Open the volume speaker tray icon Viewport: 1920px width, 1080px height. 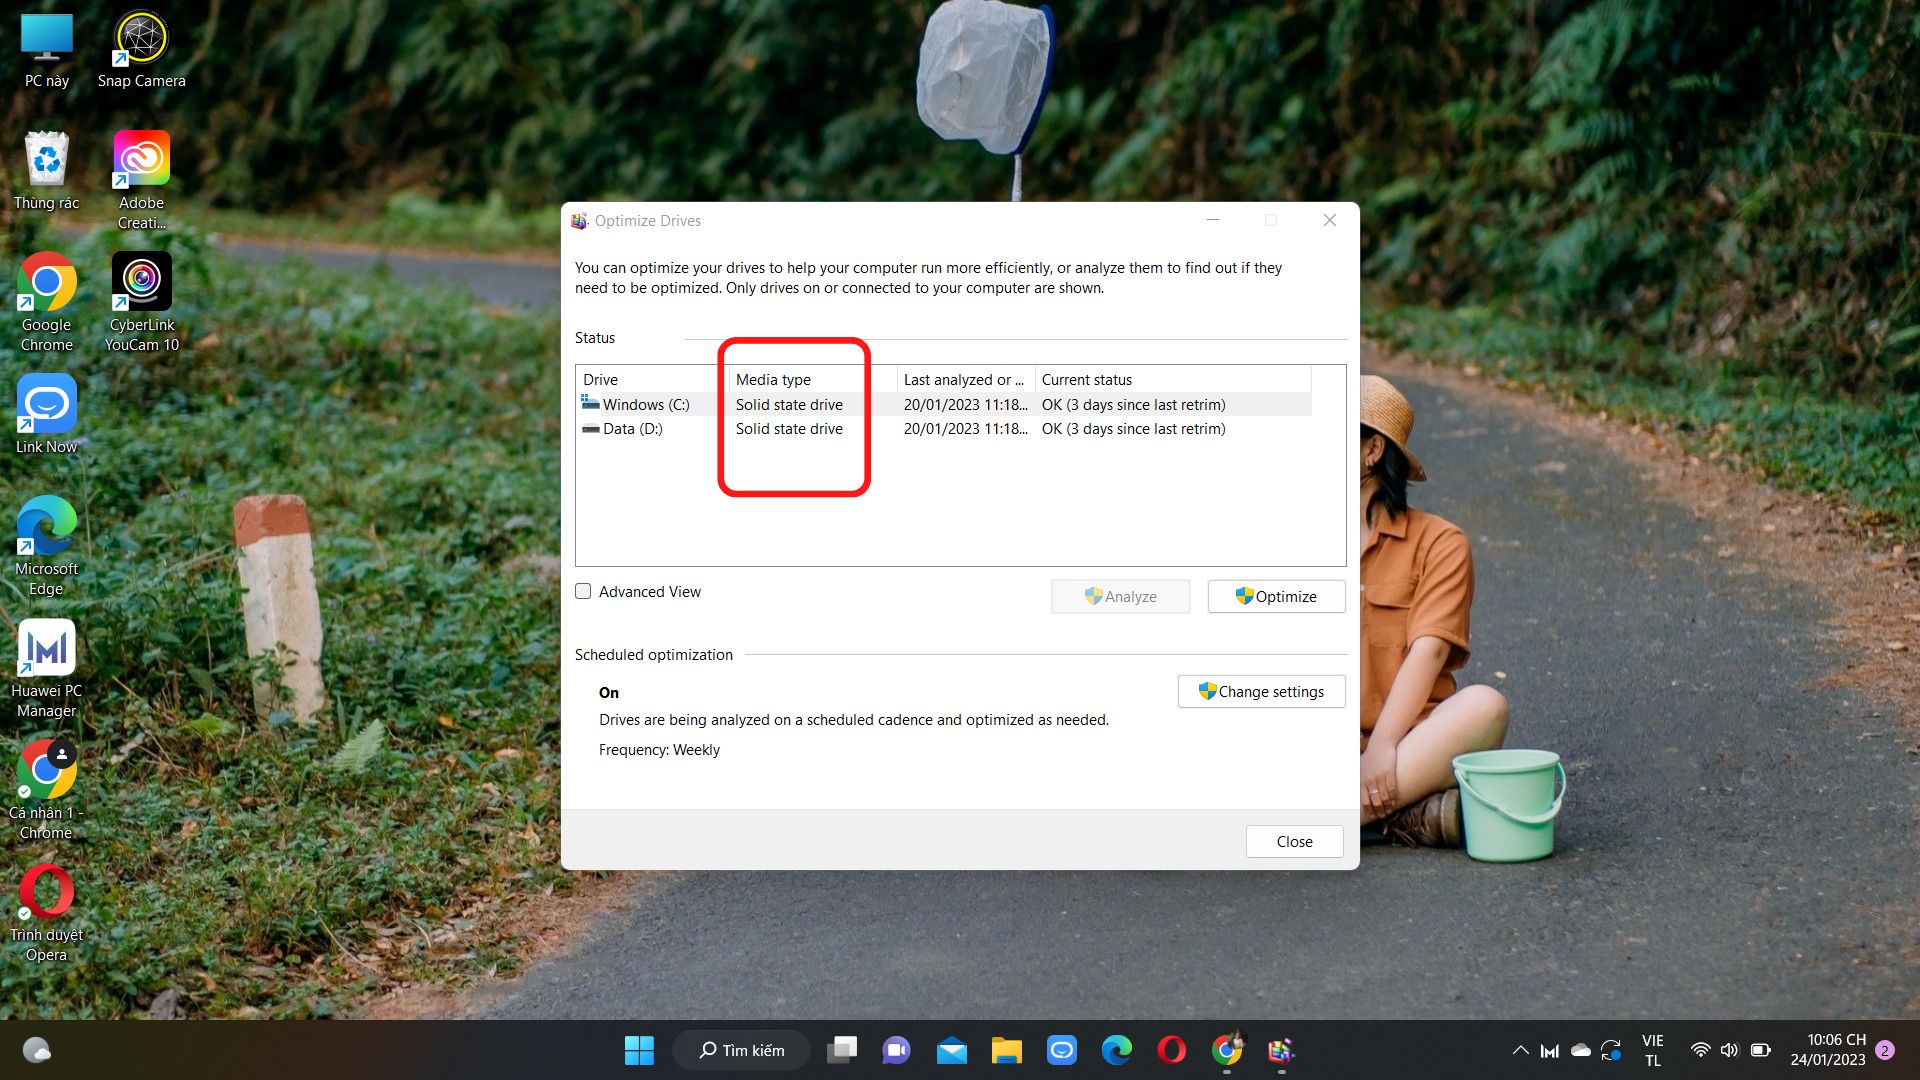coord(1730,1050)
